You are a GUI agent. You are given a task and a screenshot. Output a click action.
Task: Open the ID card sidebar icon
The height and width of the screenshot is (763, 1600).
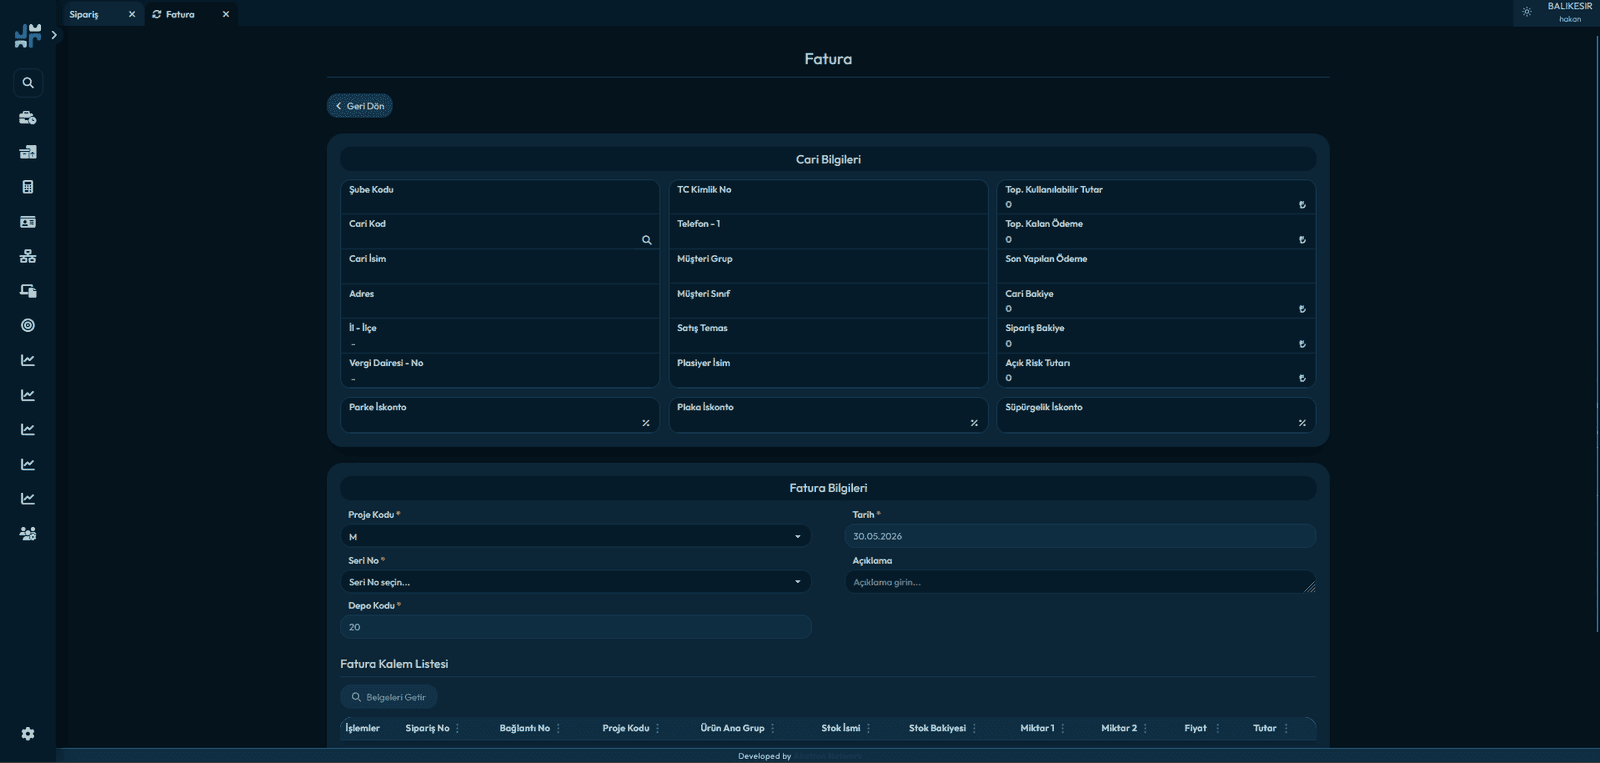[28, 222]
